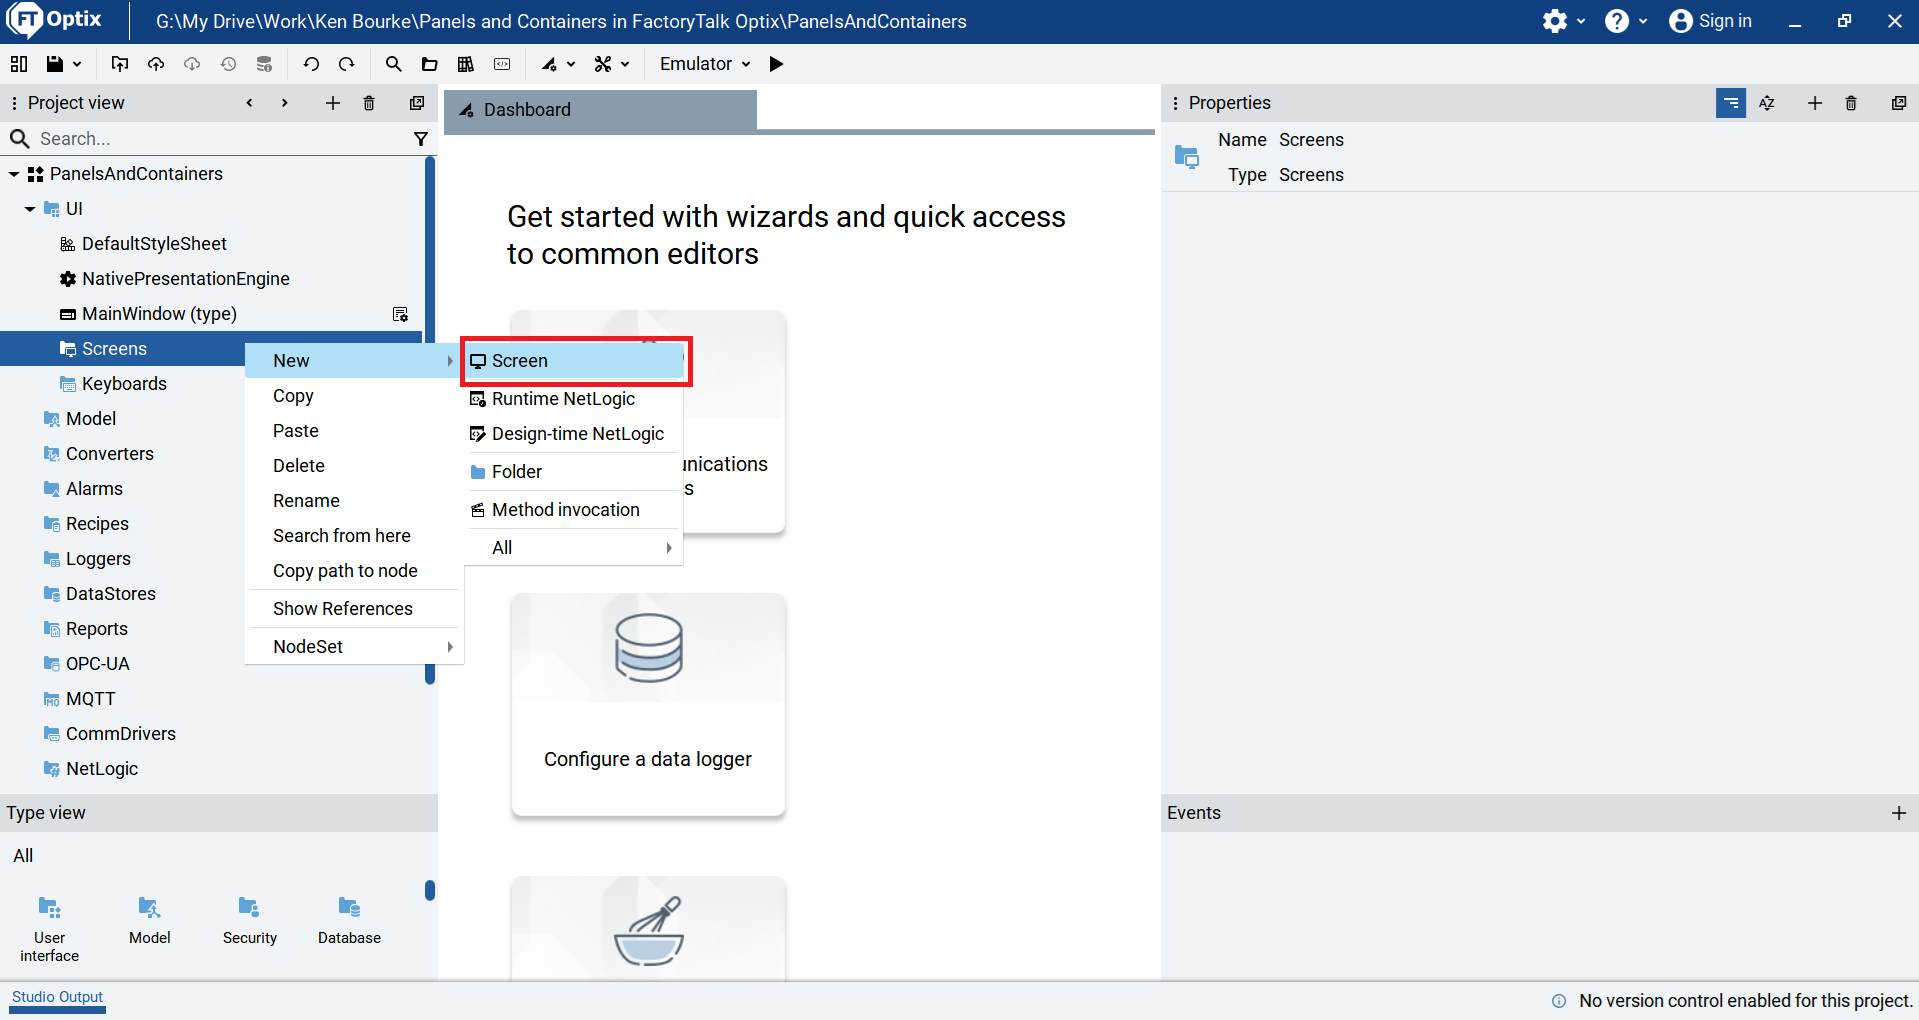Viewport: 1919px width, 1020px height.
Task: Choose Runtime NetLogic from submenu
Action: click(x=575, y=399)
